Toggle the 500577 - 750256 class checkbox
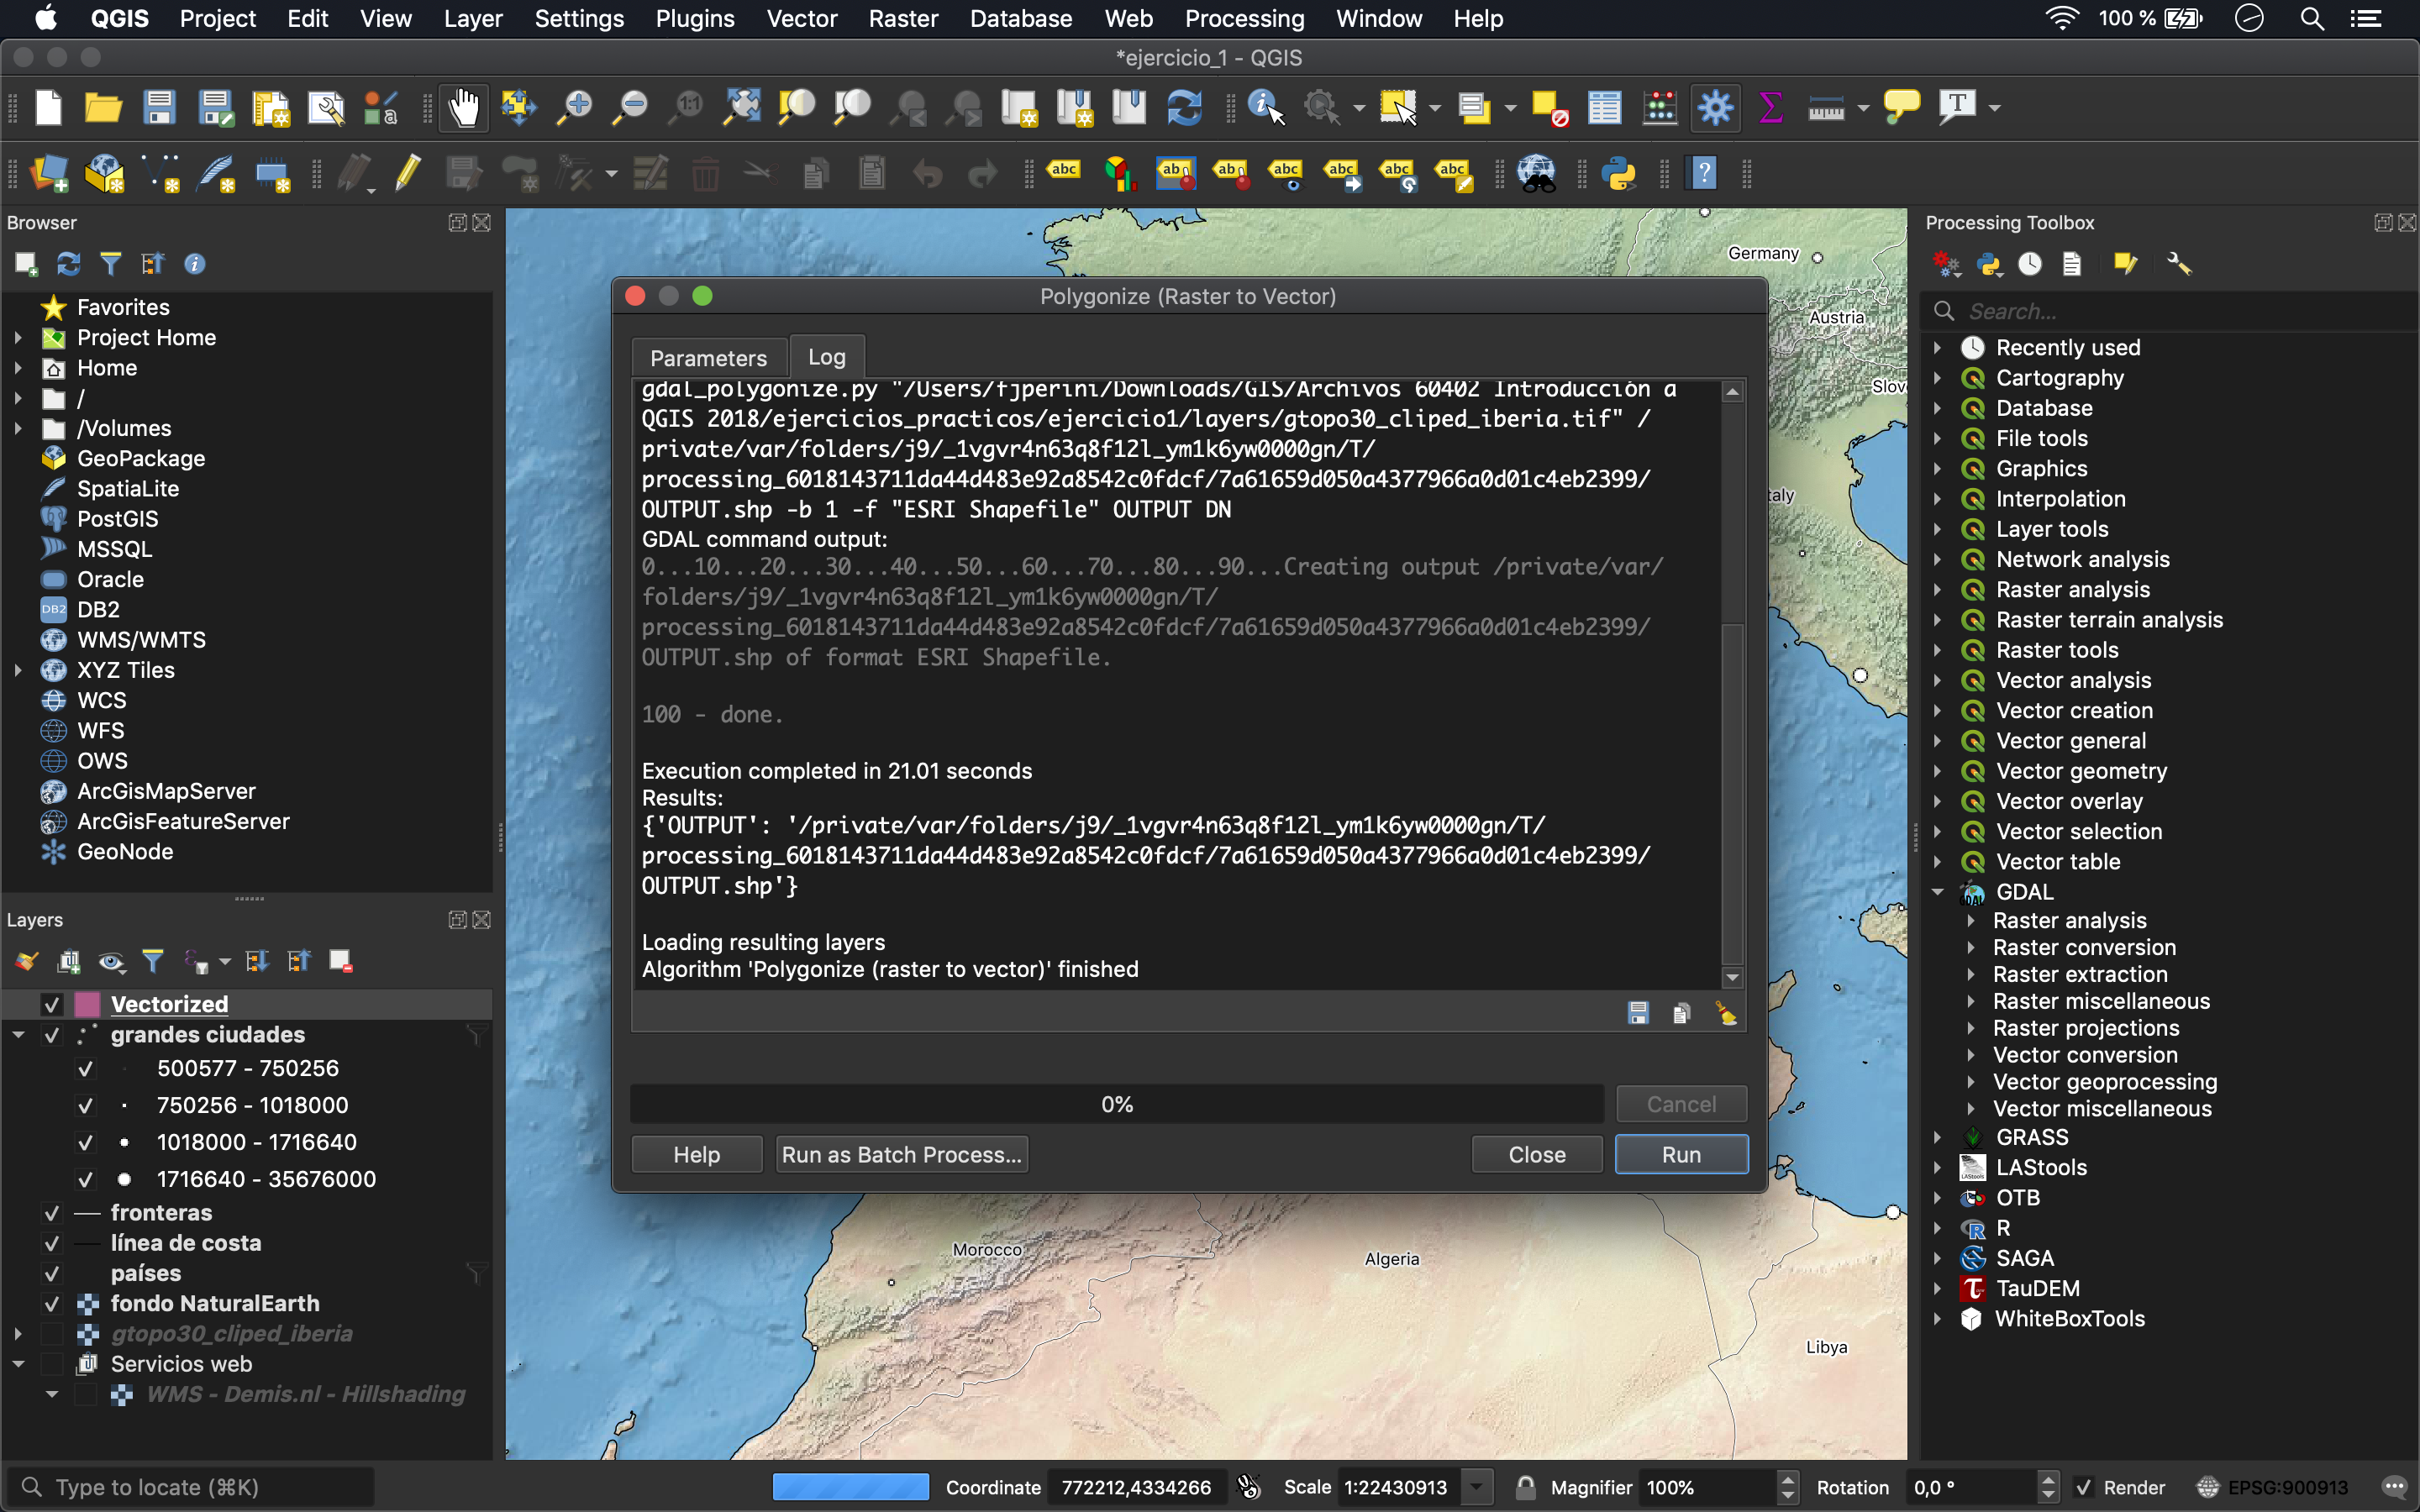Screen dimensions: 2420x1512 point(86,1069)
